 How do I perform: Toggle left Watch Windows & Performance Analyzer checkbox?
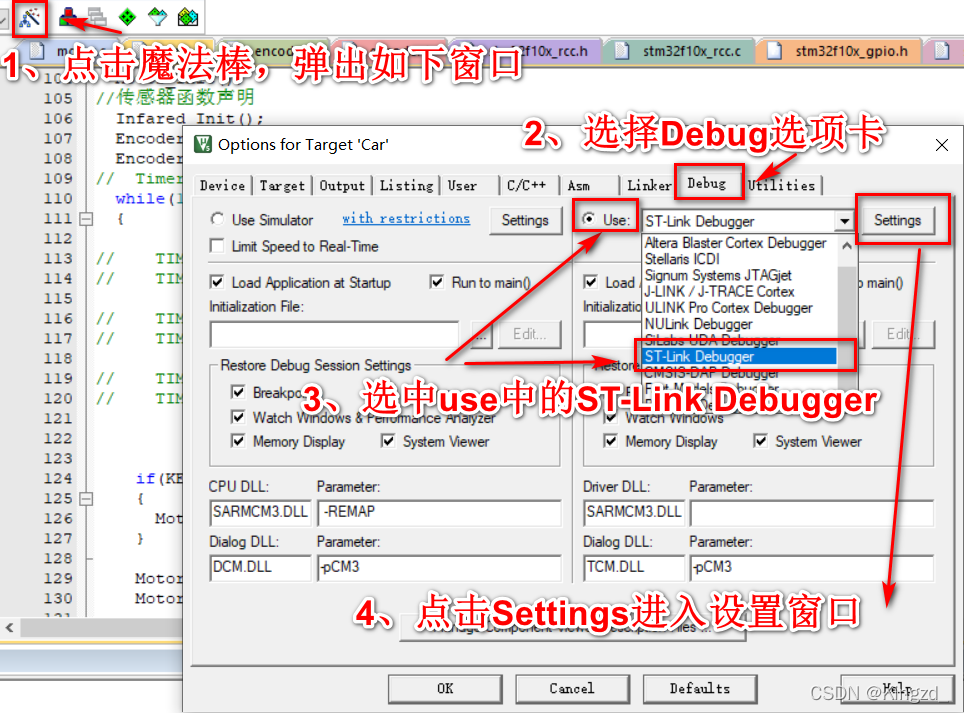pyautogui.click(x=238, y=417)
